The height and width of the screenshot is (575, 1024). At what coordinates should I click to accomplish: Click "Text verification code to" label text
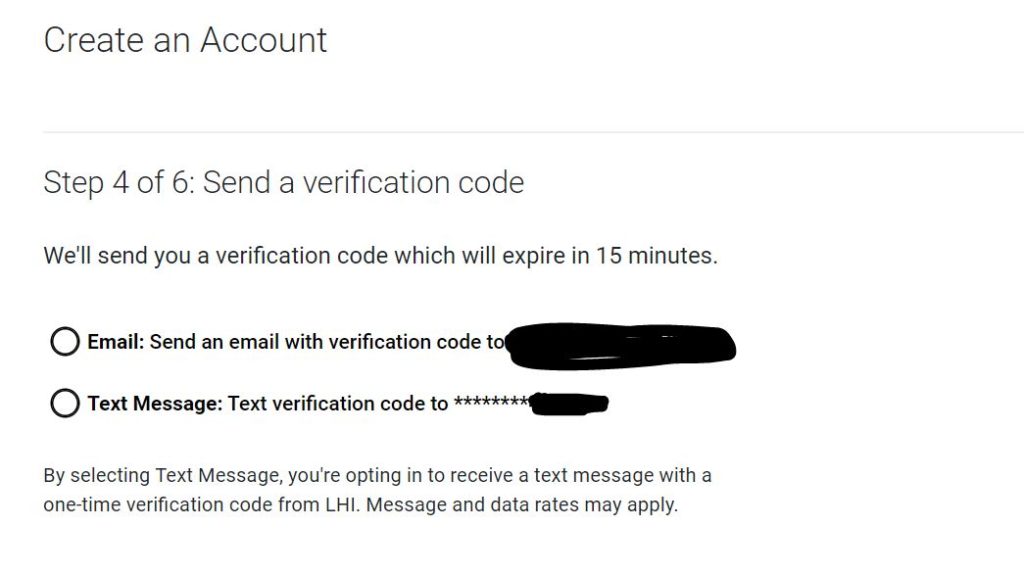(338, 404)
